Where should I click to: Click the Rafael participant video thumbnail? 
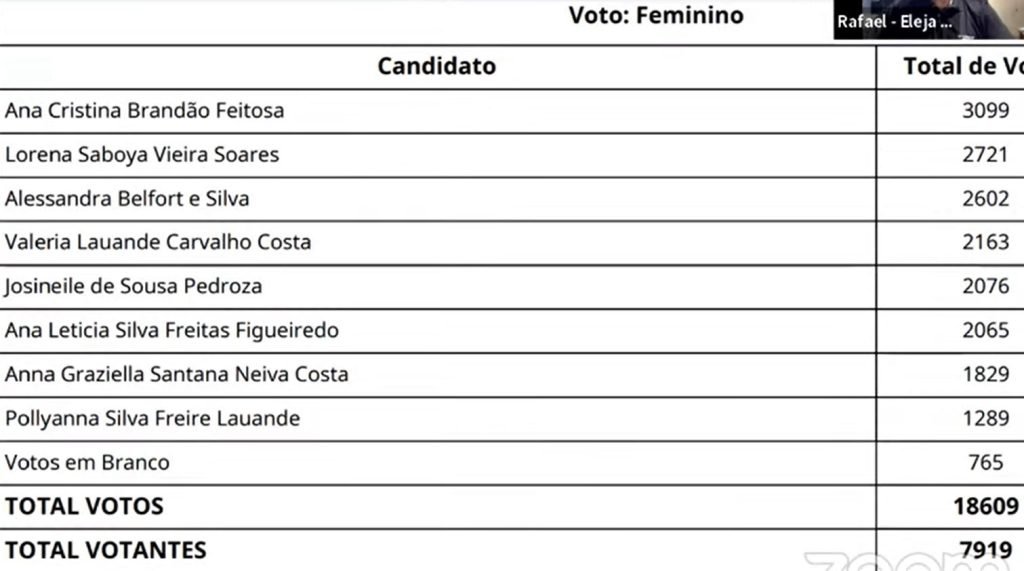928,20
